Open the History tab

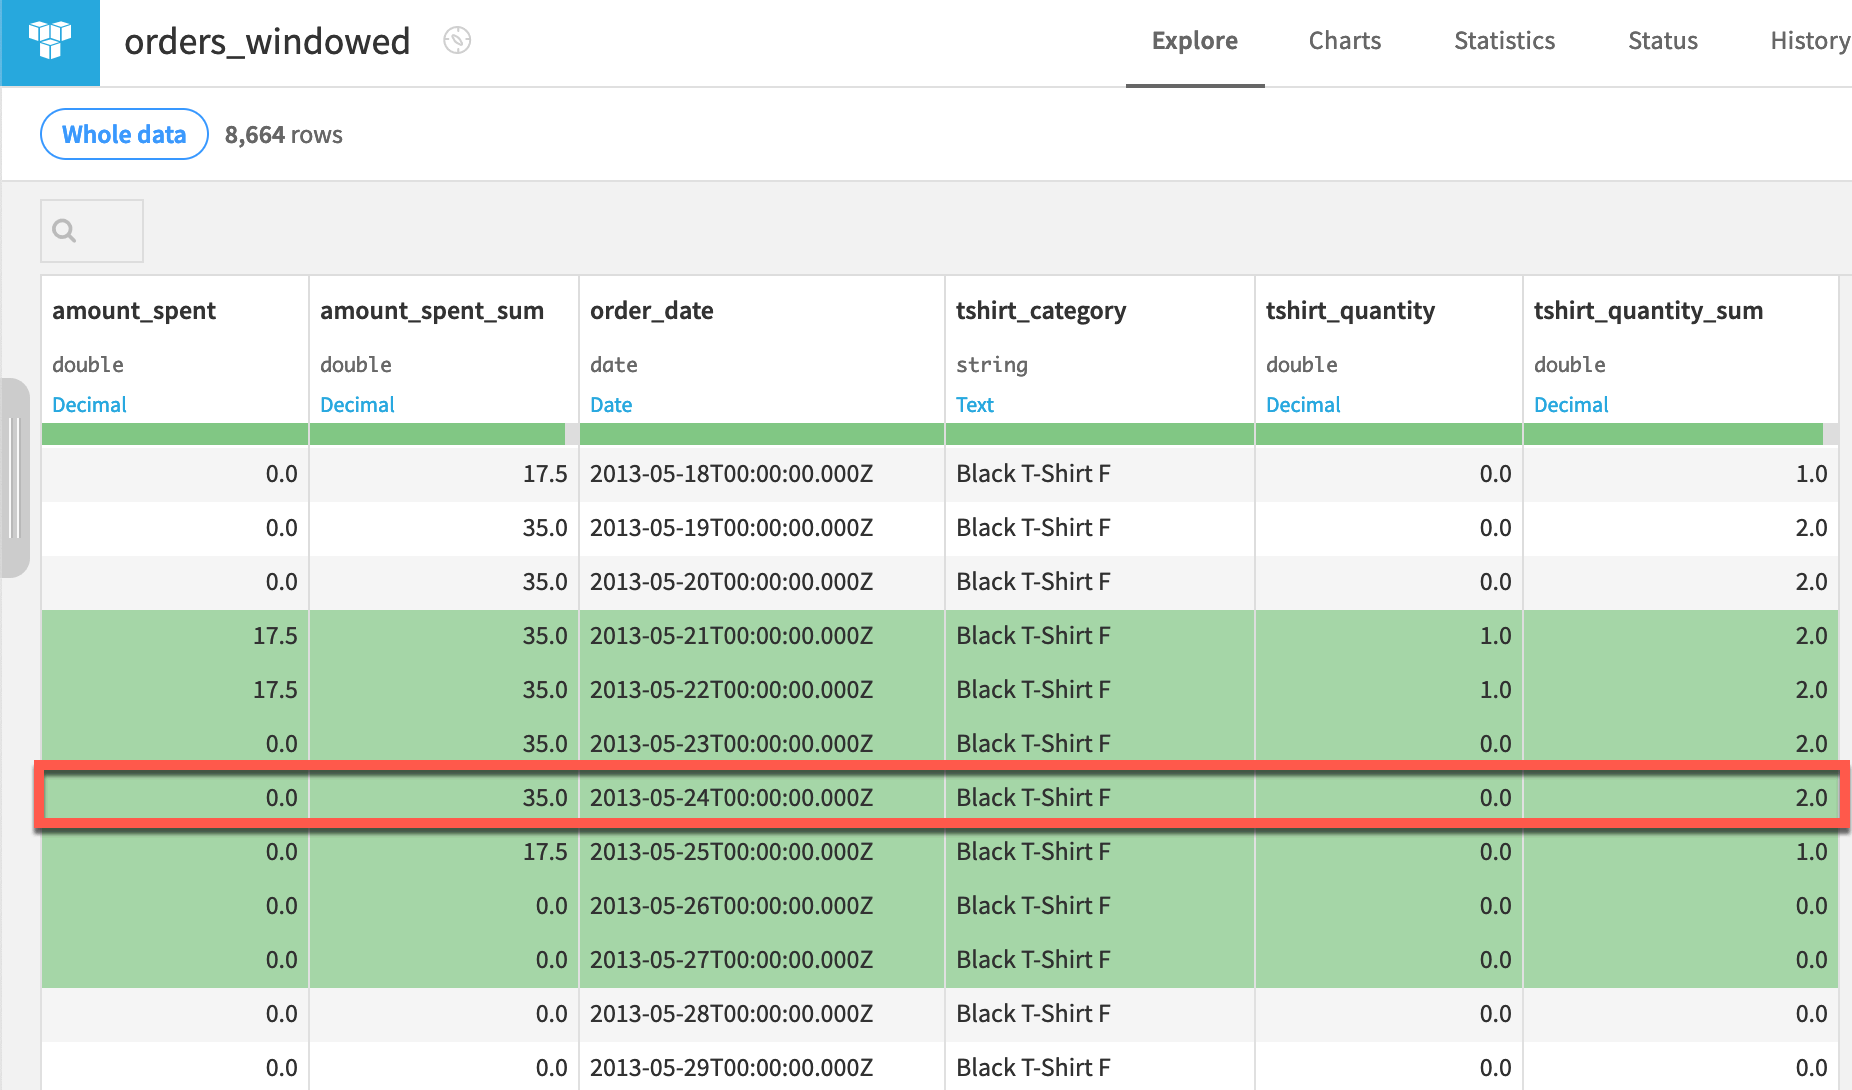point(1809,41)
